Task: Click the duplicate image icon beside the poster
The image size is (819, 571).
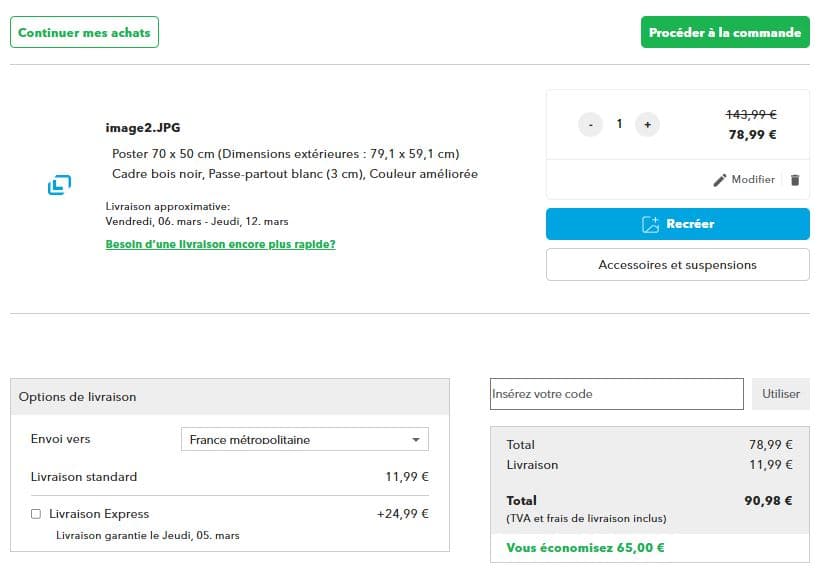Action: pos(59,185)
